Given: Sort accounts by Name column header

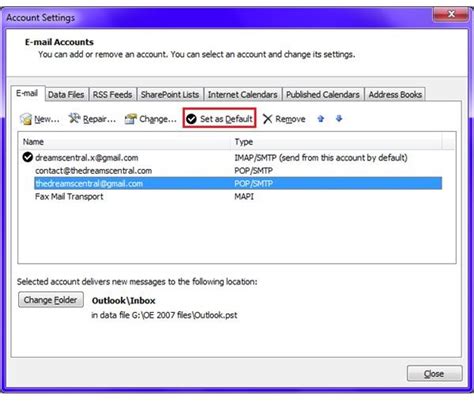Looking at the screenshot, I should click(x=125, y=142).
